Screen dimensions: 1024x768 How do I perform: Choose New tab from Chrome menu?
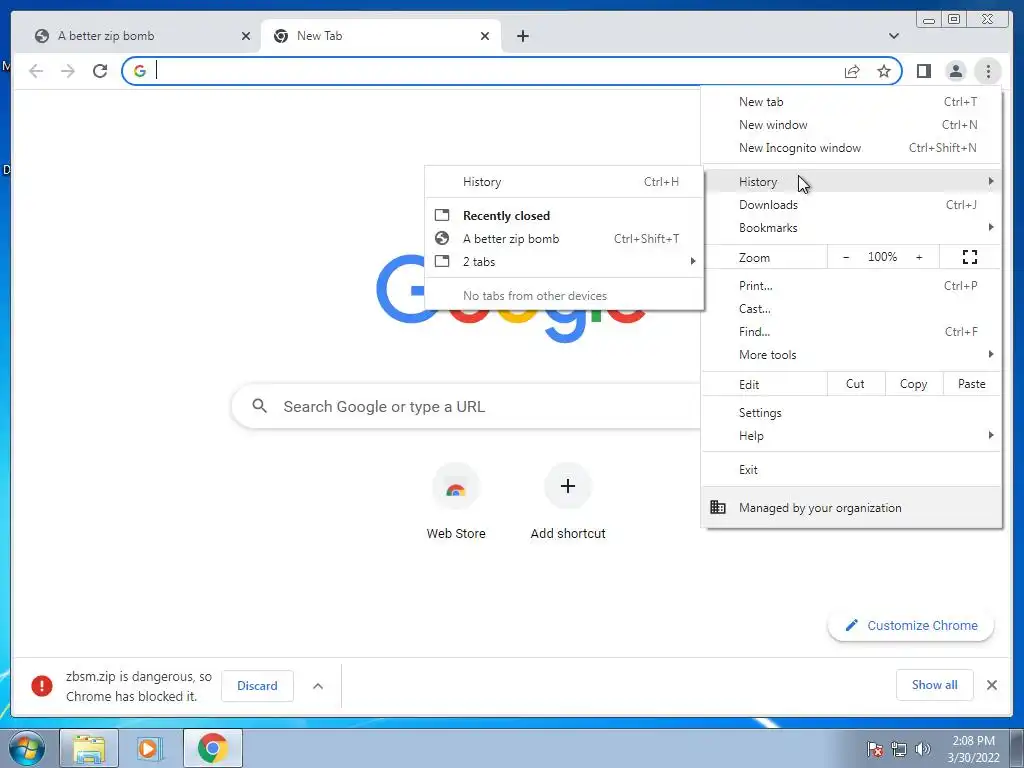[x=852, y=102]
